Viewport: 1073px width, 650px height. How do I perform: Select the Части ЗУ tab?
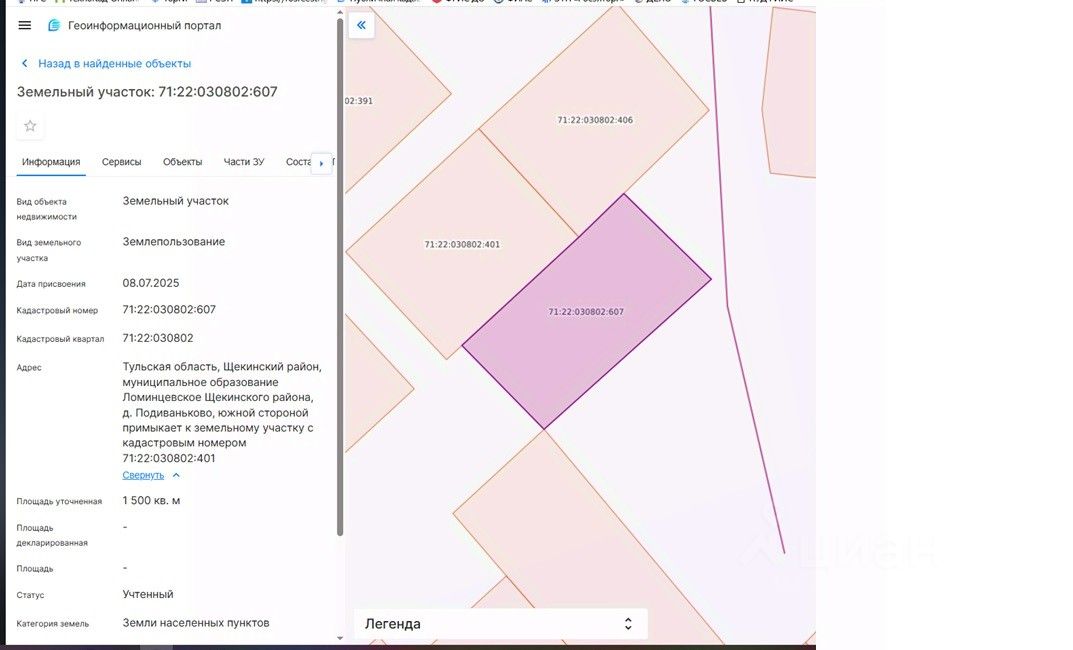[244, 162]
